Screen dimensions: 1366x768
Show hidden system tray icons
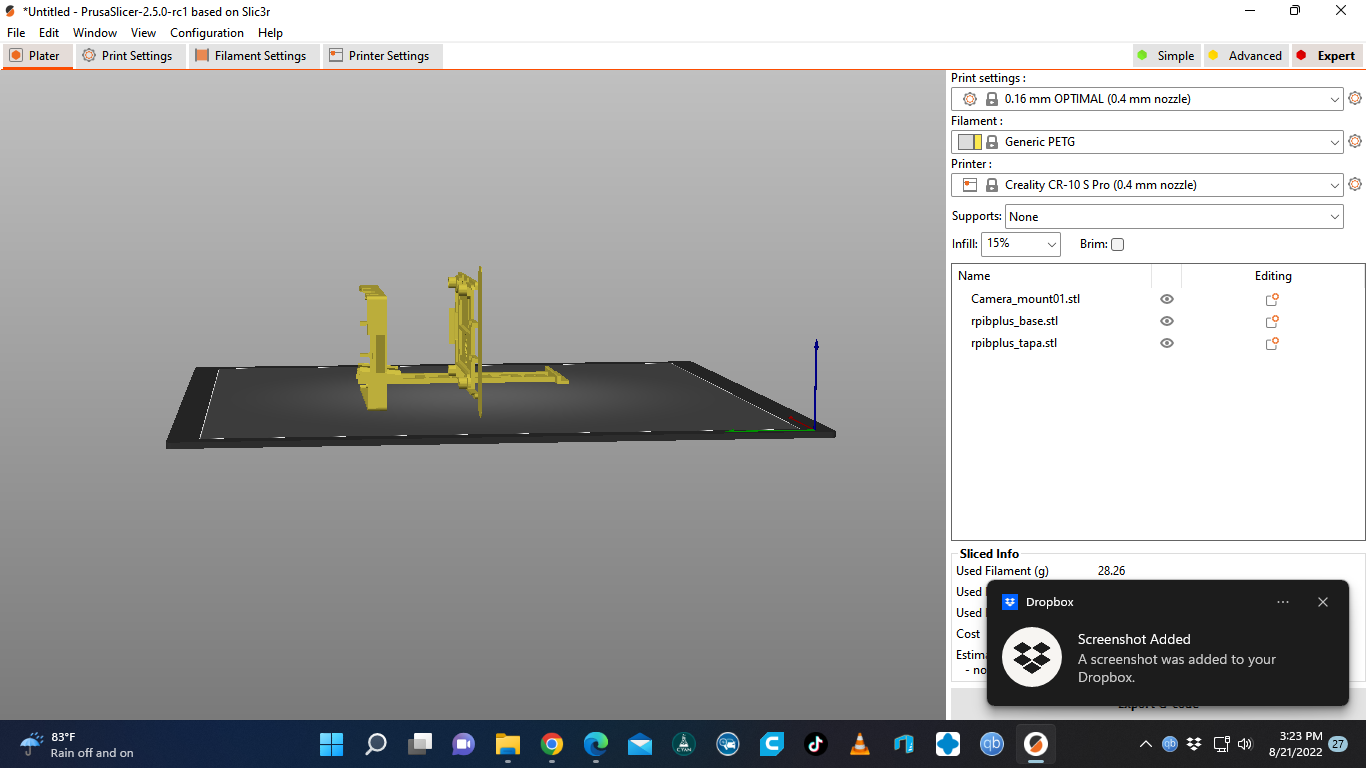(x=1146, y=744)
